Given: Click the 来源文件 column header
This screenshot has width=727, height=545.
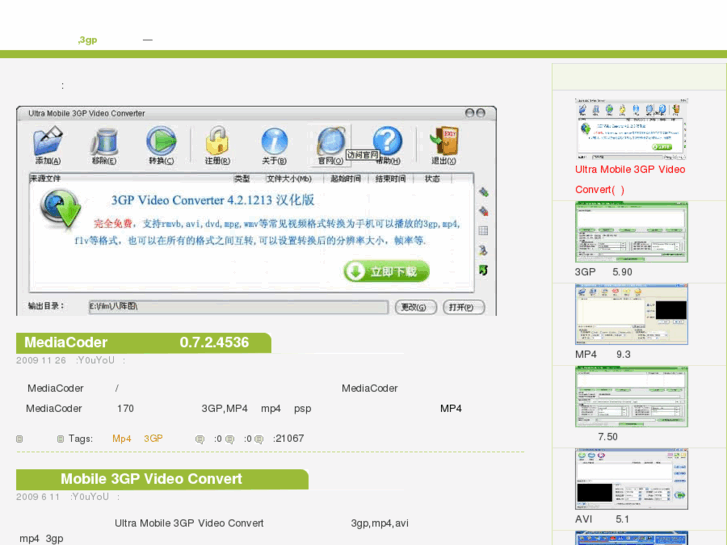Looking at the screenshot, I should click(45, 179).
